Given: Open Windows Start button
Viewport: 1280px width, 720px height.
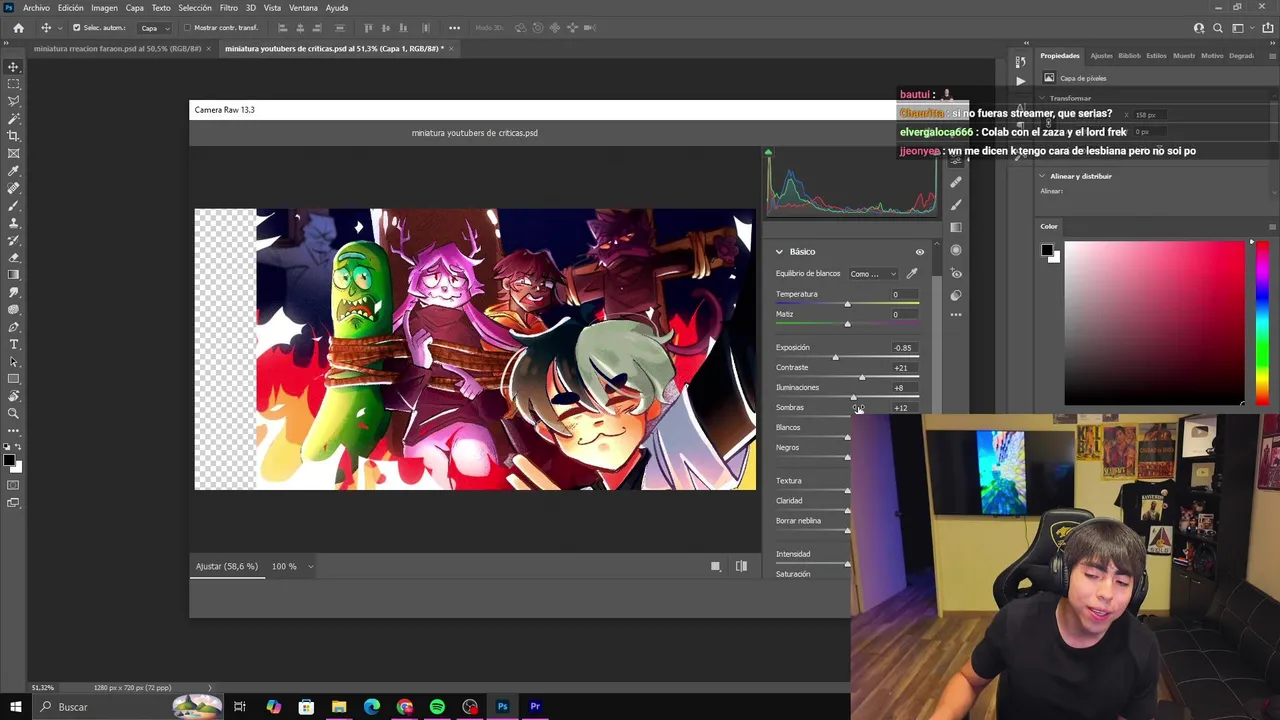Looking at the screenshot, I should [x=15, y=707].
